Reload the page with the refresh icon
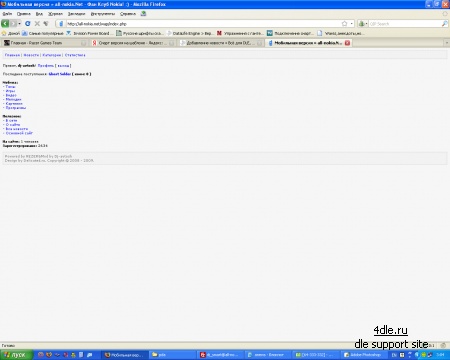Image resolution: width=450 pixels, height=360 pixels. 28,24
